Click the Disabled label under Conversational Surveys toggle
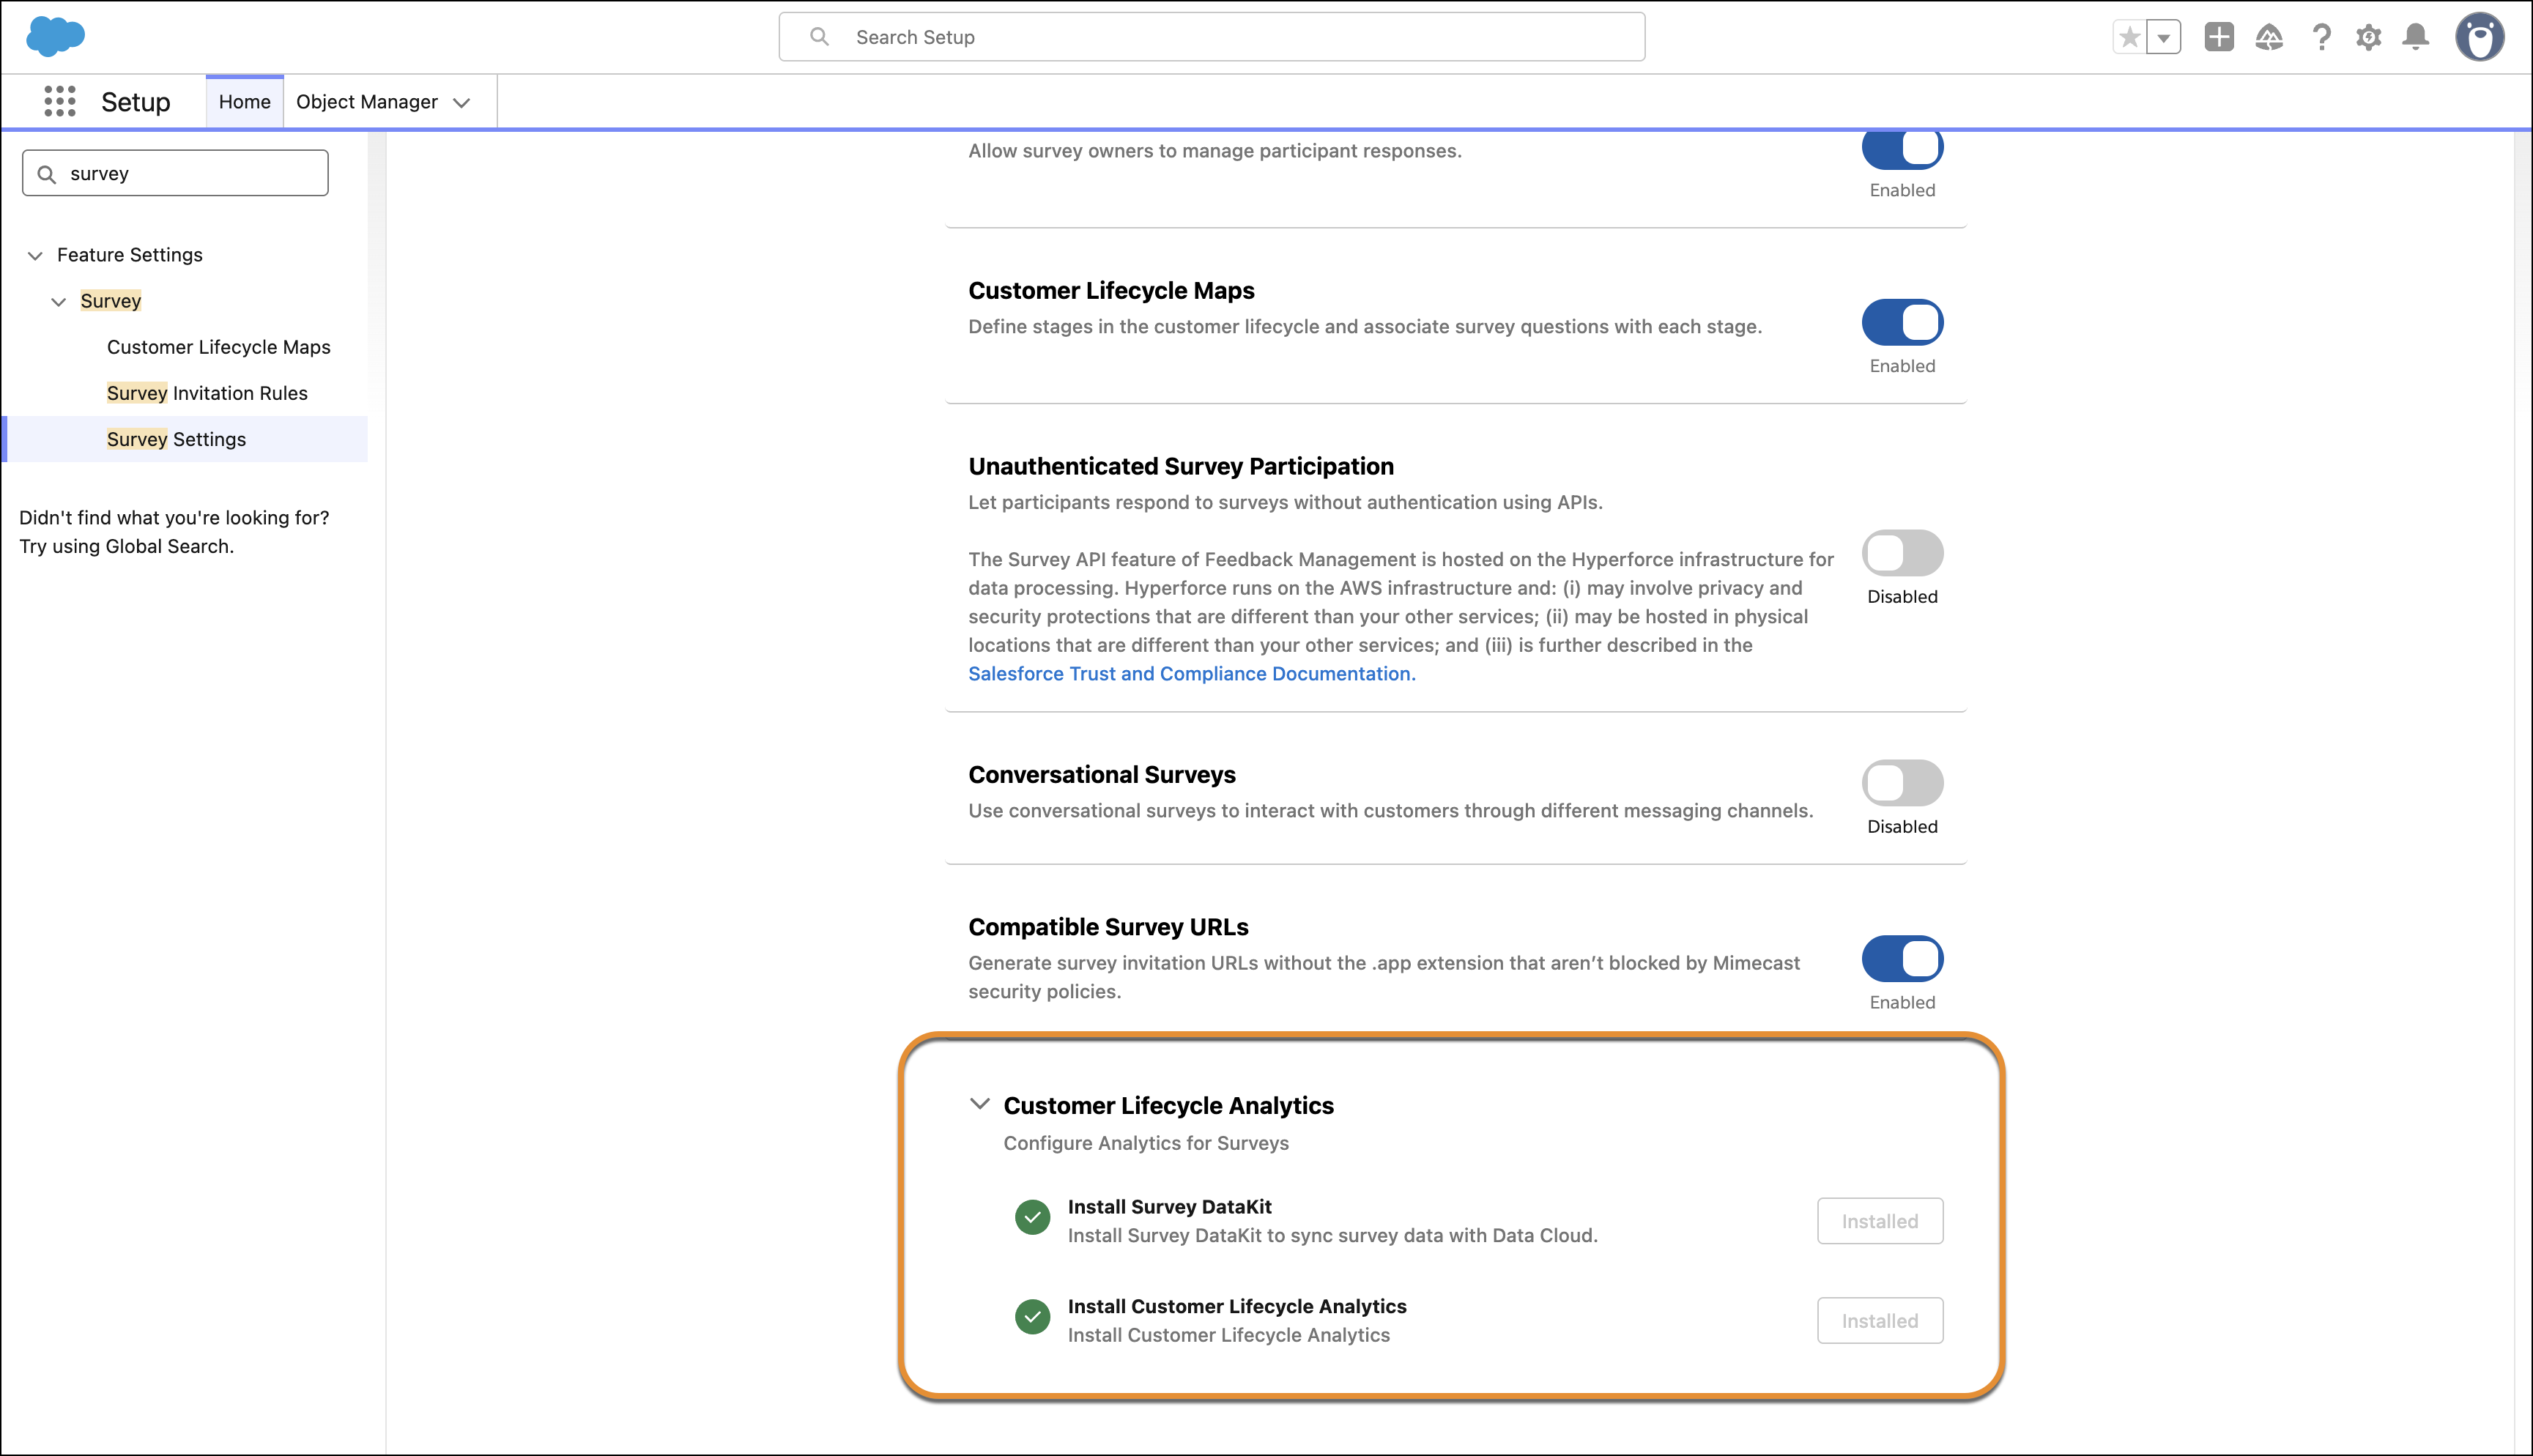The image size is (2533, 1456). 1902,827
